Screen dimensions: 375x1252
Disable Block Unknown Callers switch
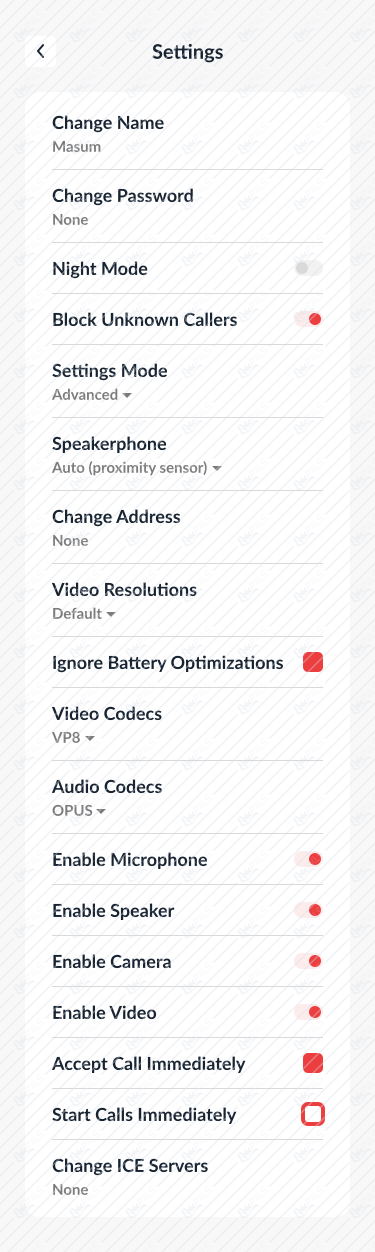pyautogui.click(x=309, y=319)
